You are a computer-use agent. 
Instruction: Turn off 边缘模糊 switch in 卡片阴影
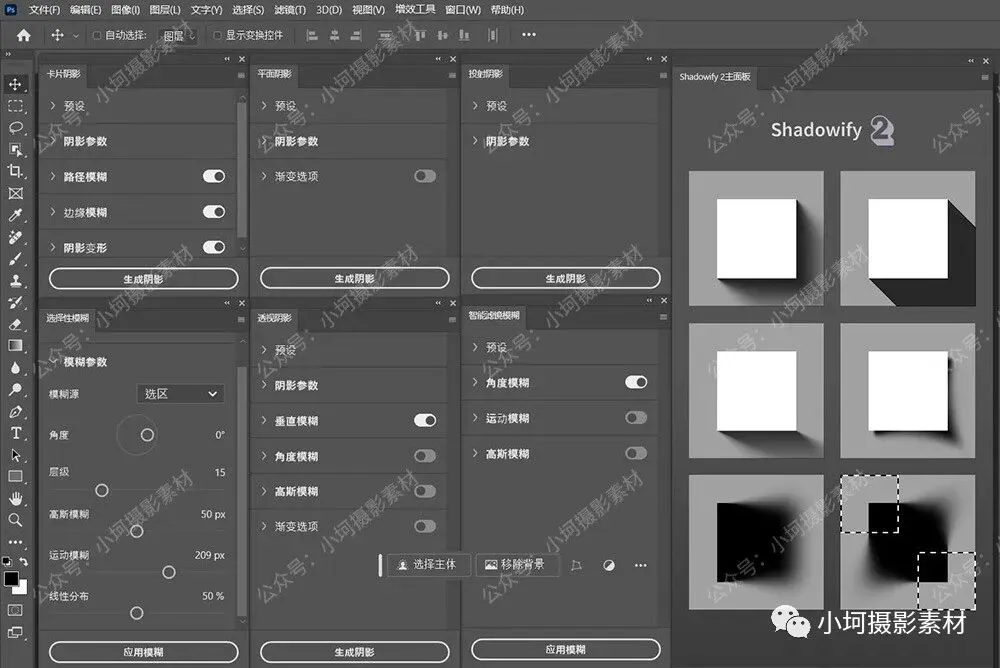pos(214,212)
